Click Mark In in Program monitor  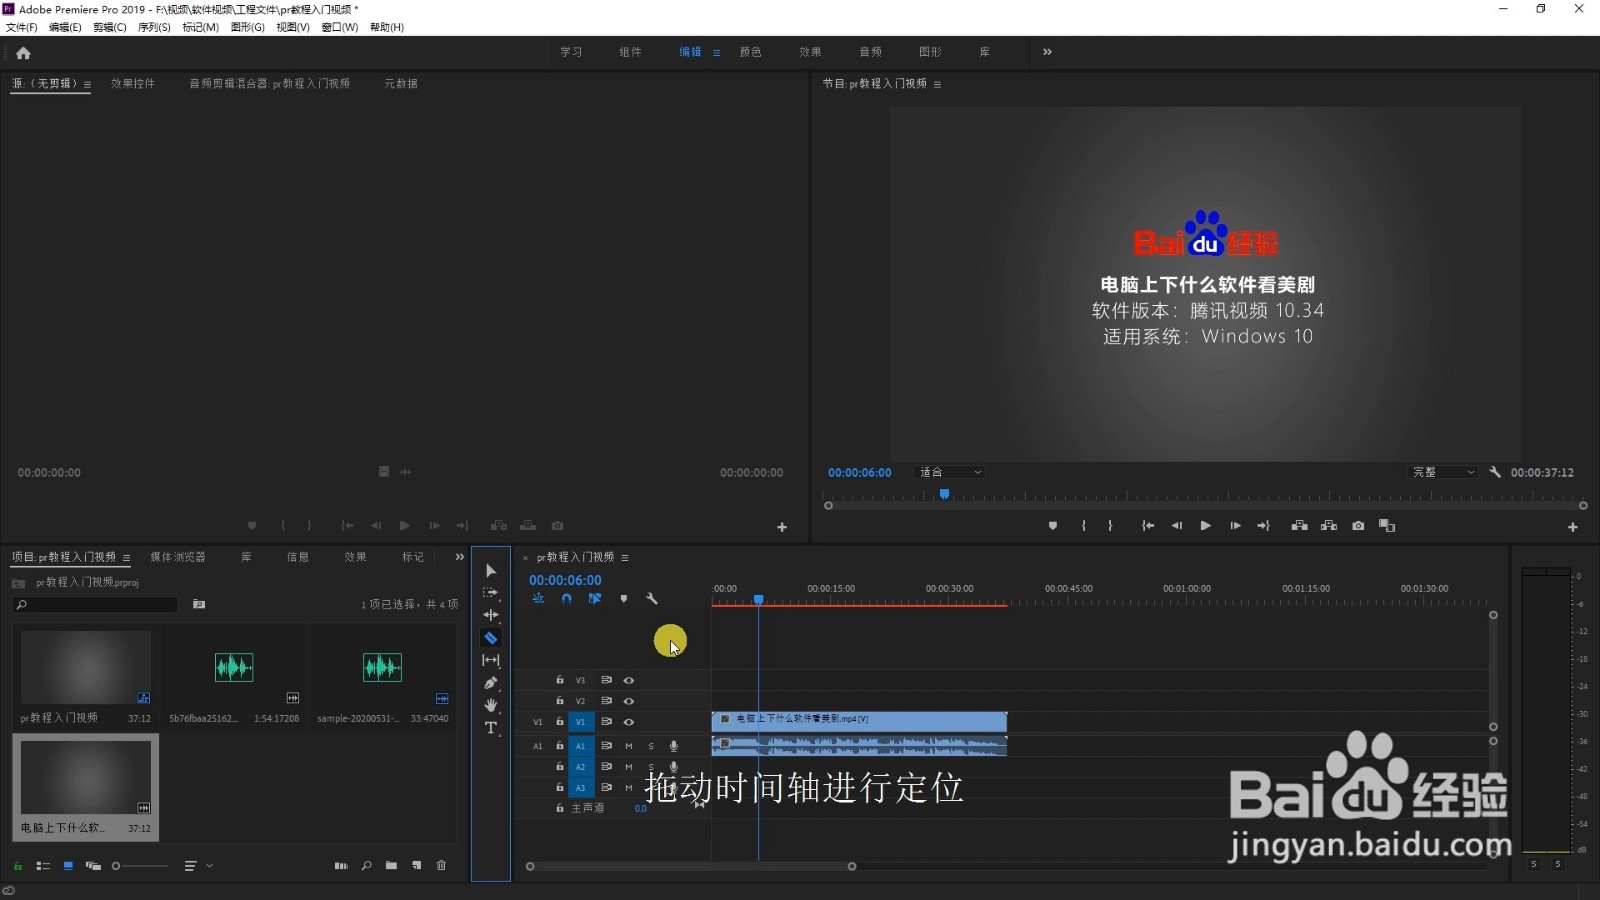click(x=1083, y=526)
